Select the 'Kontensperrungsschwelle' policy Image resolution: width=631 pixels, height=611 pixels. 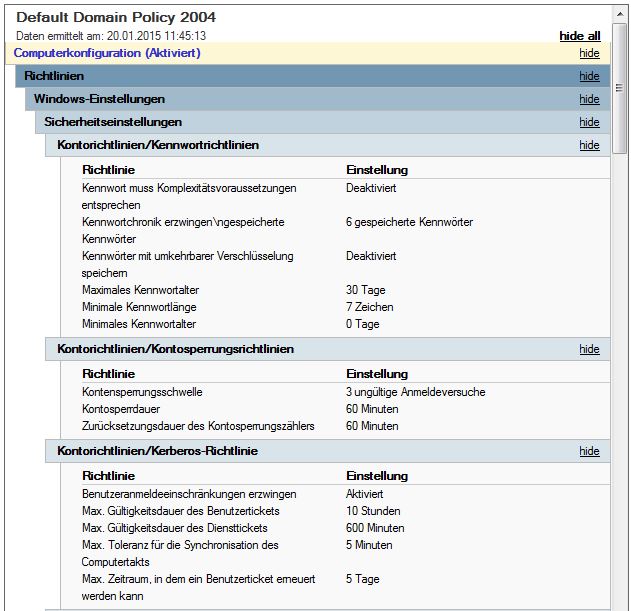142,392
